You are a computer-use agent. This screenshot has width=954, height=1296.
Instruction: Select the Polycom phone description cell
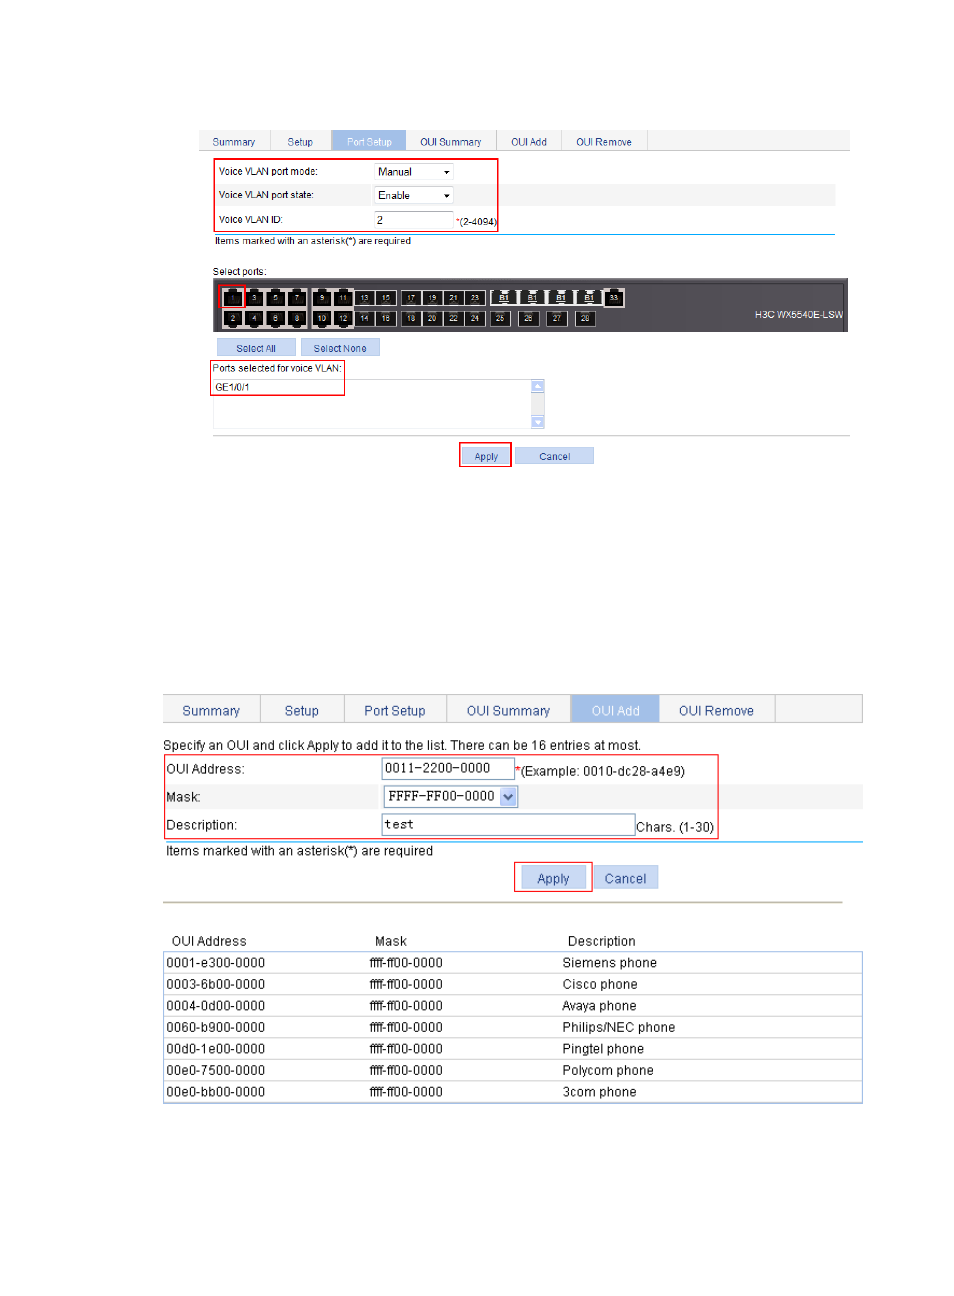(608, 1070)
